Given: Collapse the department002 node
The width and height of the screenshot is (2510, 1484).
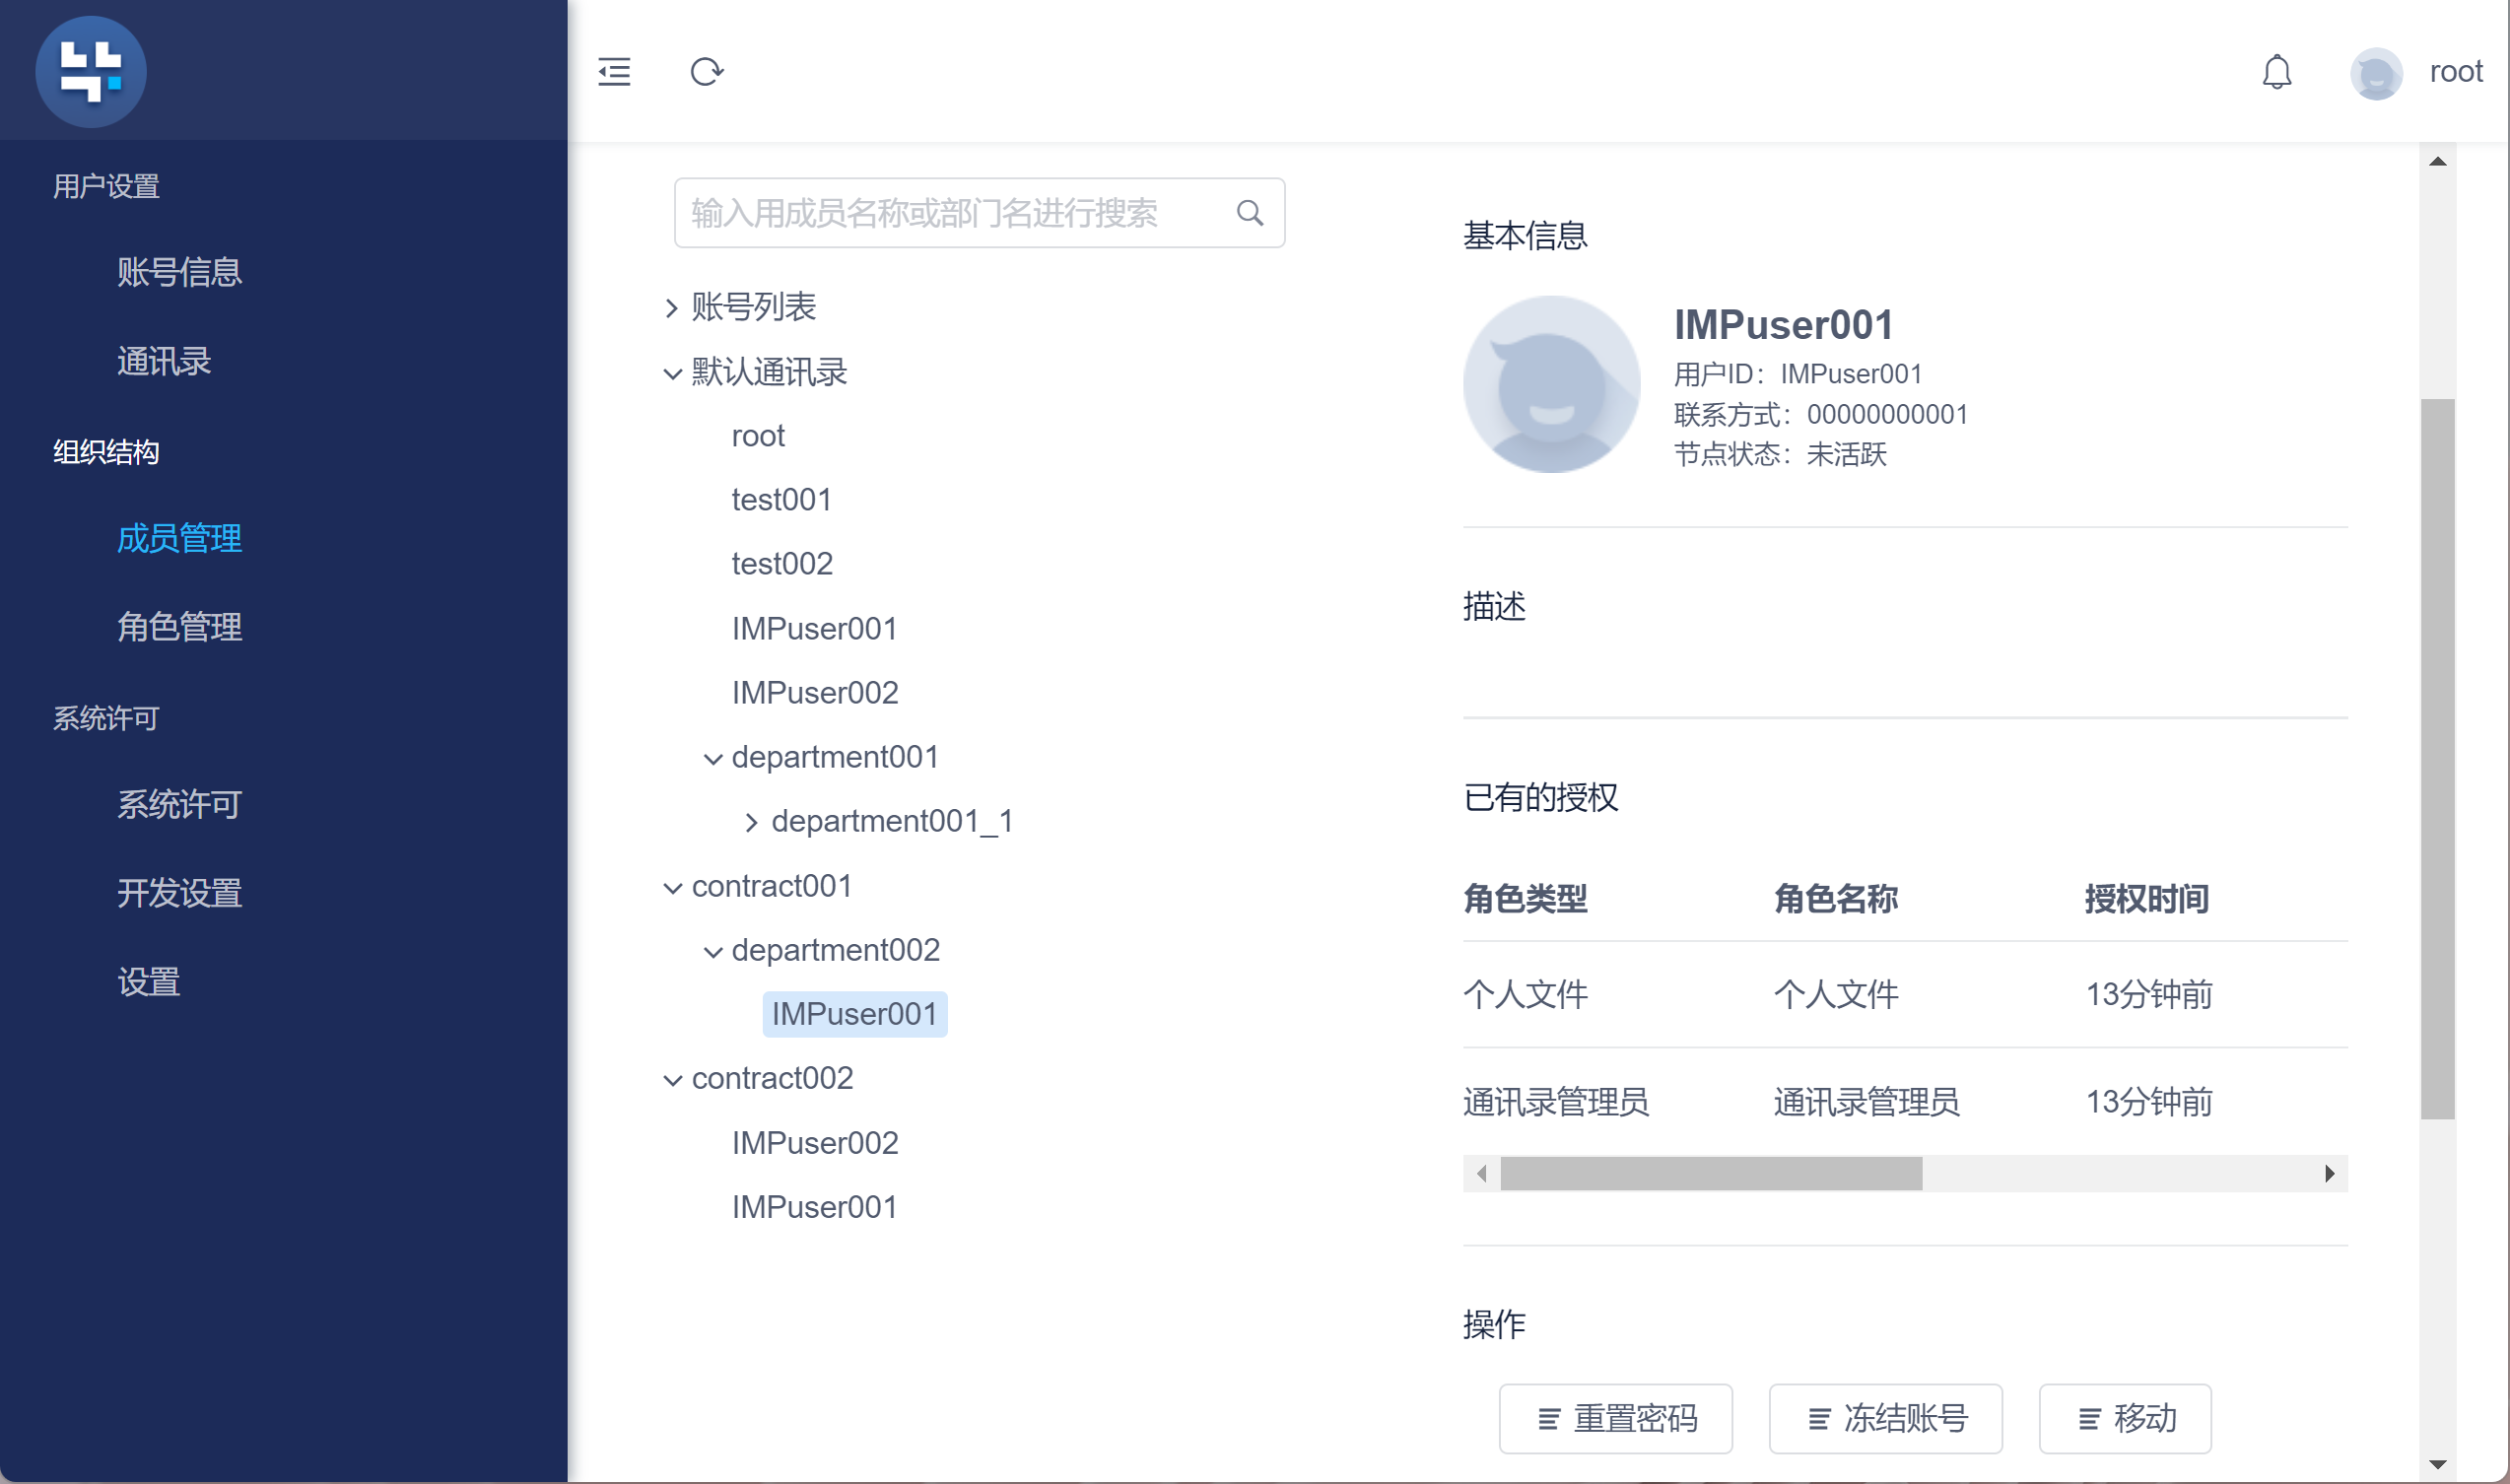Looking at the screenshot, I should click(x=713, y=951).
